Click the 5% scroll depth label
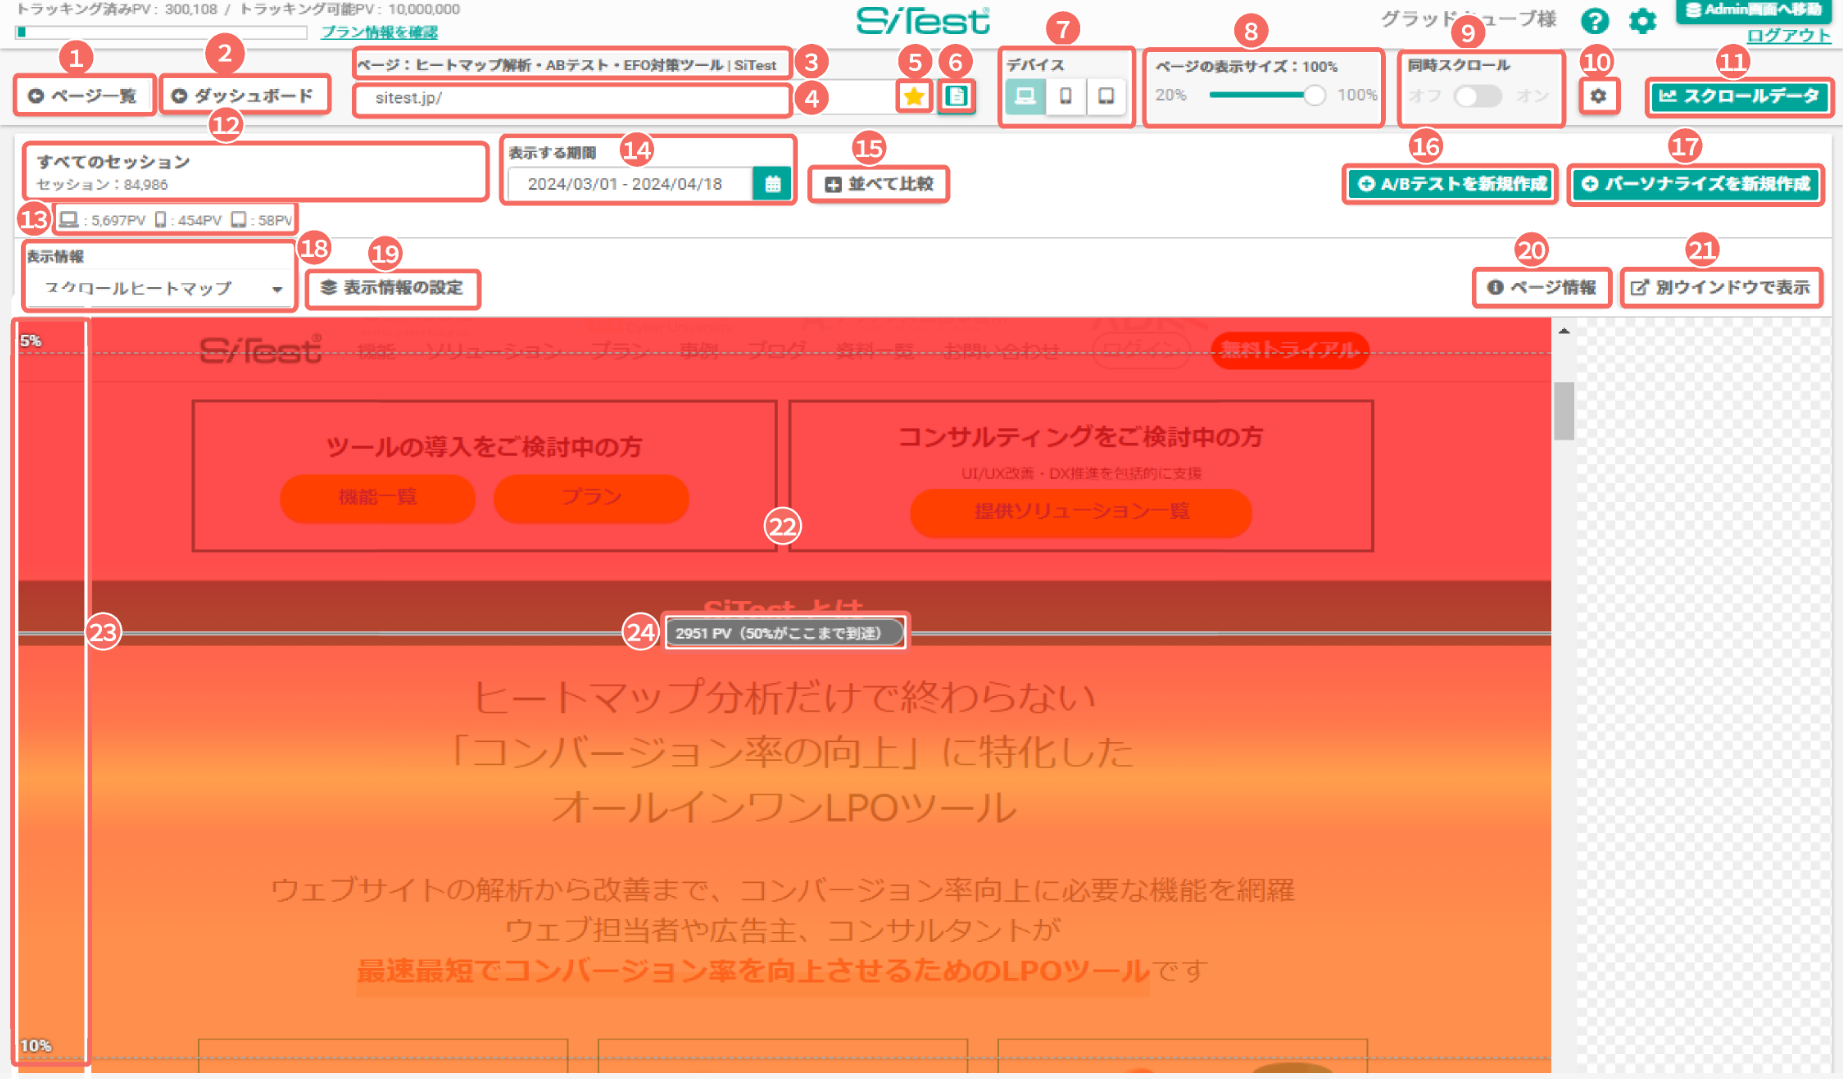Image resolution: width=1843 pixels, height=1079 pixels. (31, 341)
